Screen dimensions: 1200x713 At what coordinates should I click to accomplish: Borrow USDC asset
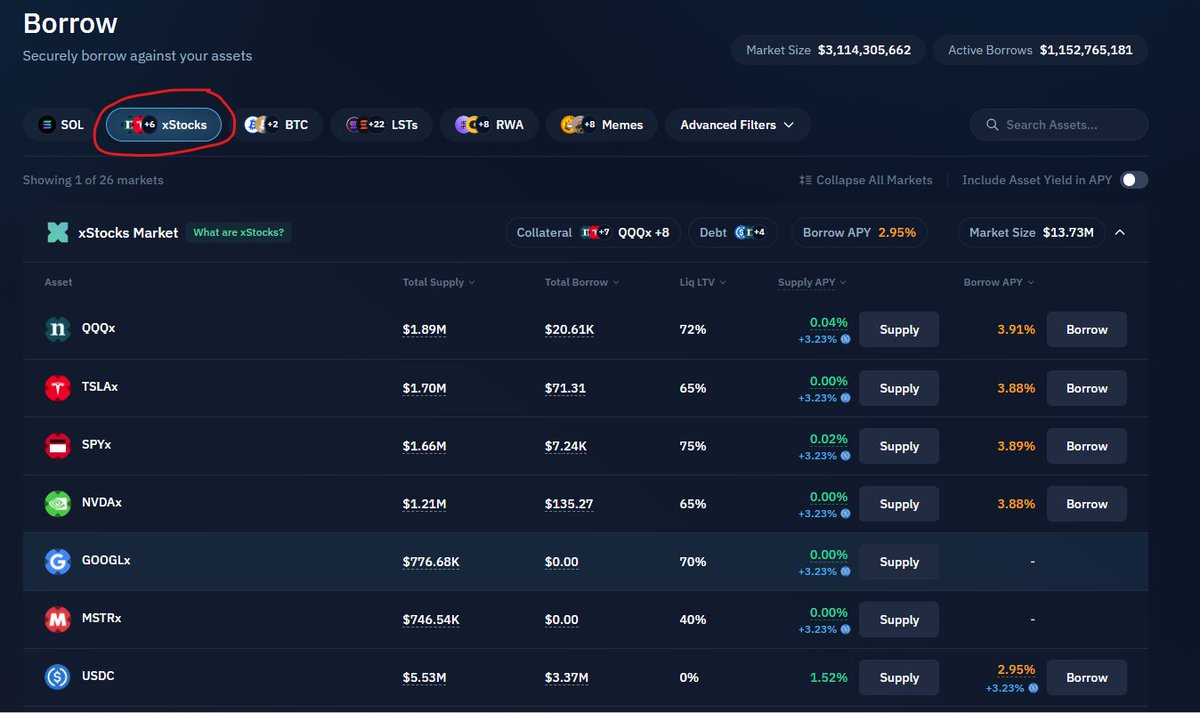(x=1086, y=678)
